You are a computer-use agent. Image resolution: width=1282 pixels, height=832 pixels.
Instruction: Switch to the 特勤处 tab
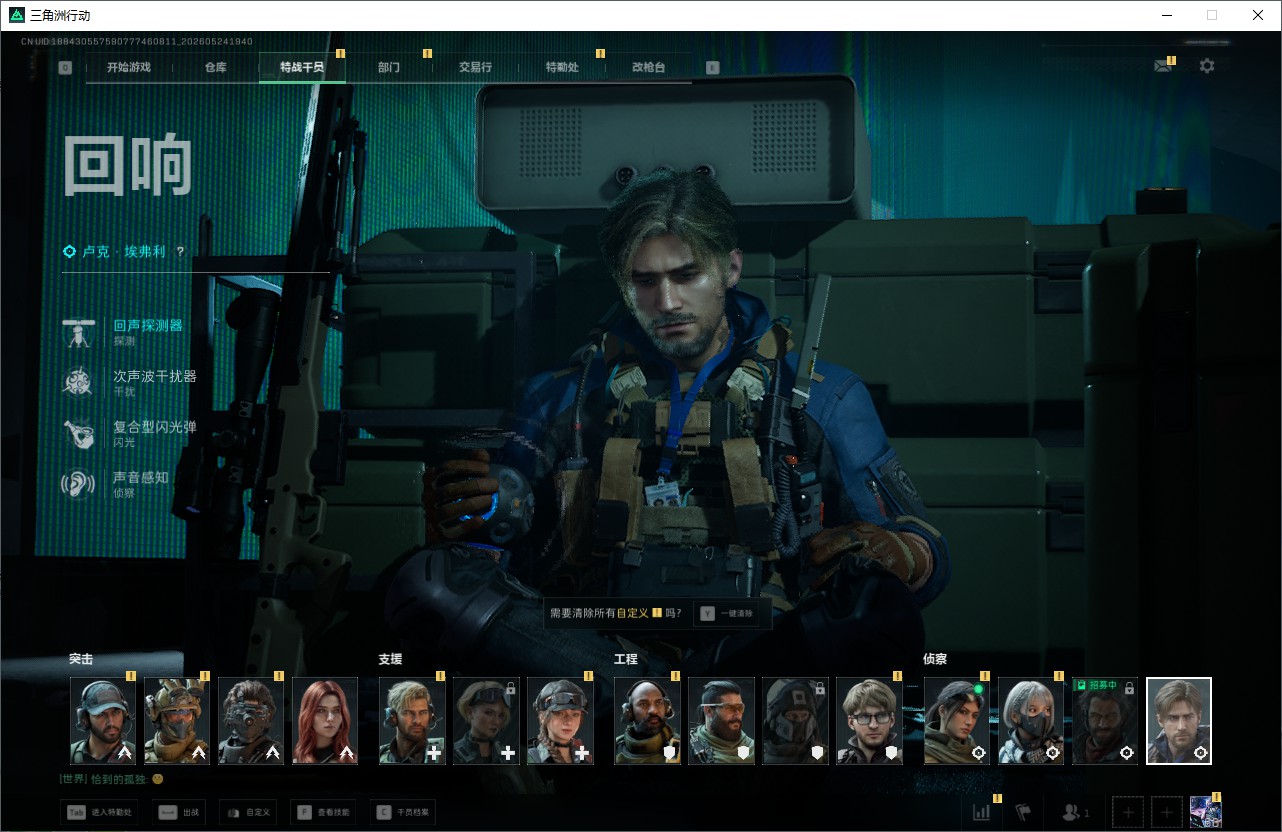(x=562, y=67)
